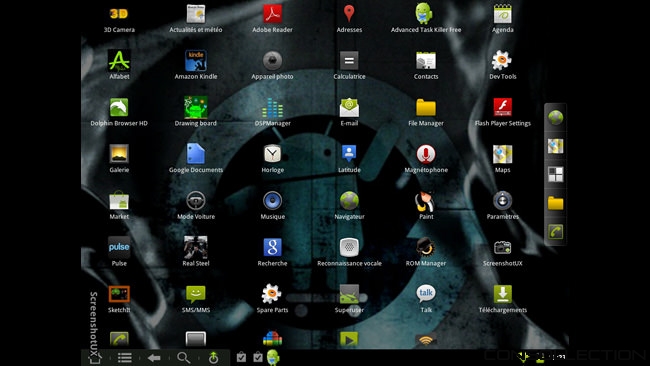Open Reconnaissance vocale
This screenshot has height=366, width=650.
point(349,252)
